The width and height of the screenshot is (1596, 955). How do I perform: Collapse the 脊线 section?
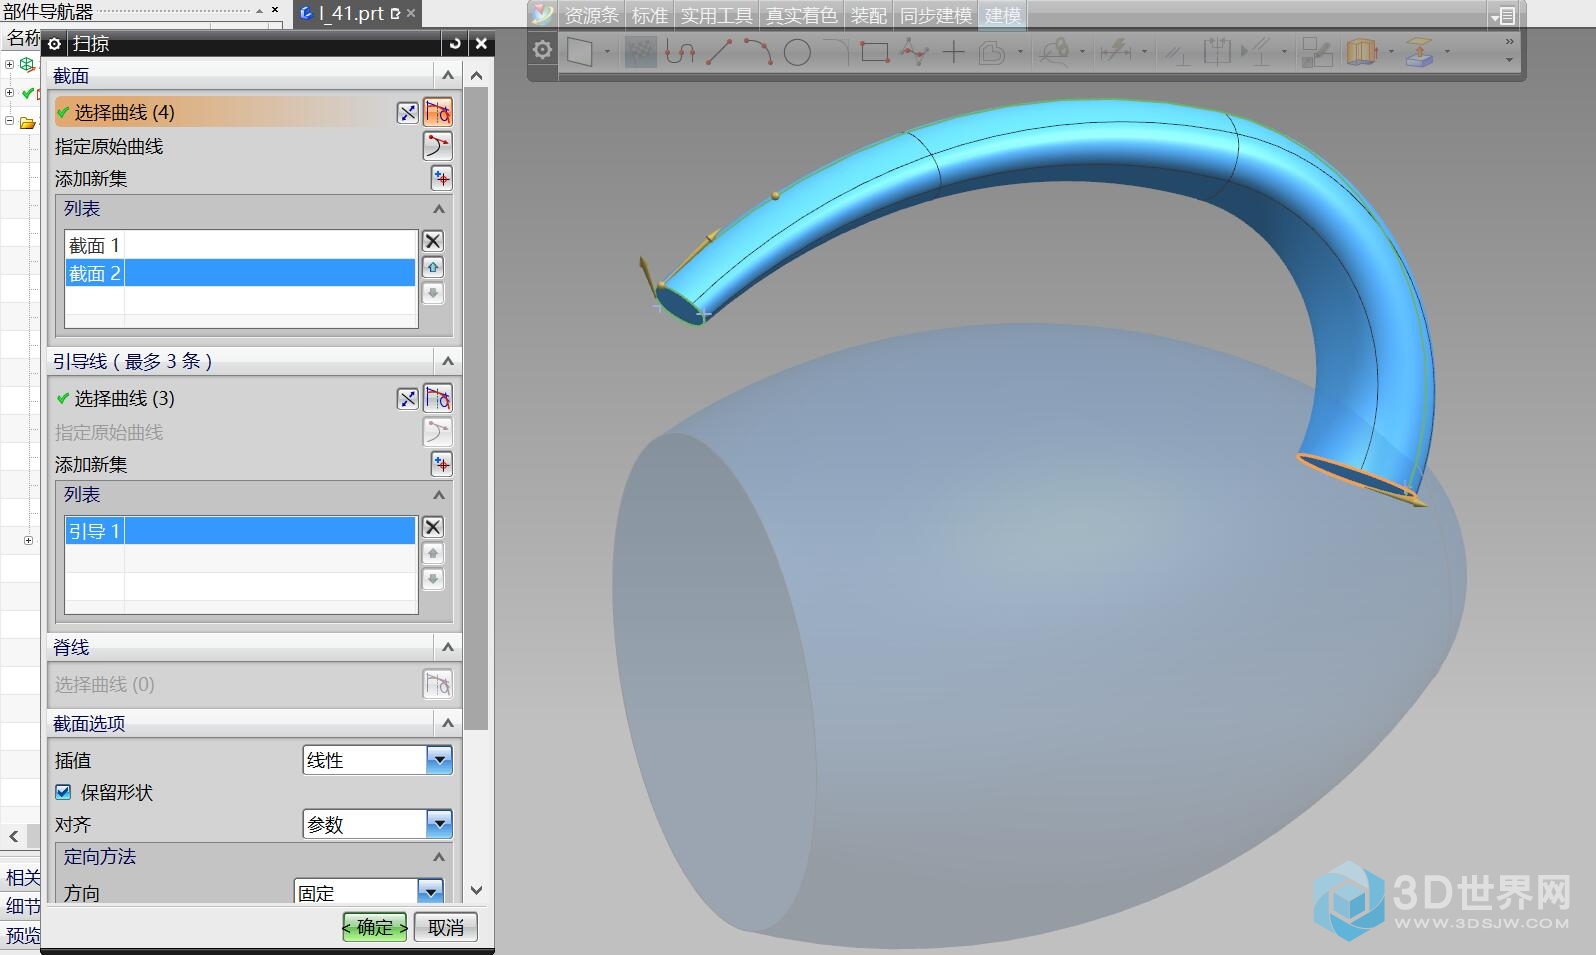point(448,648)
